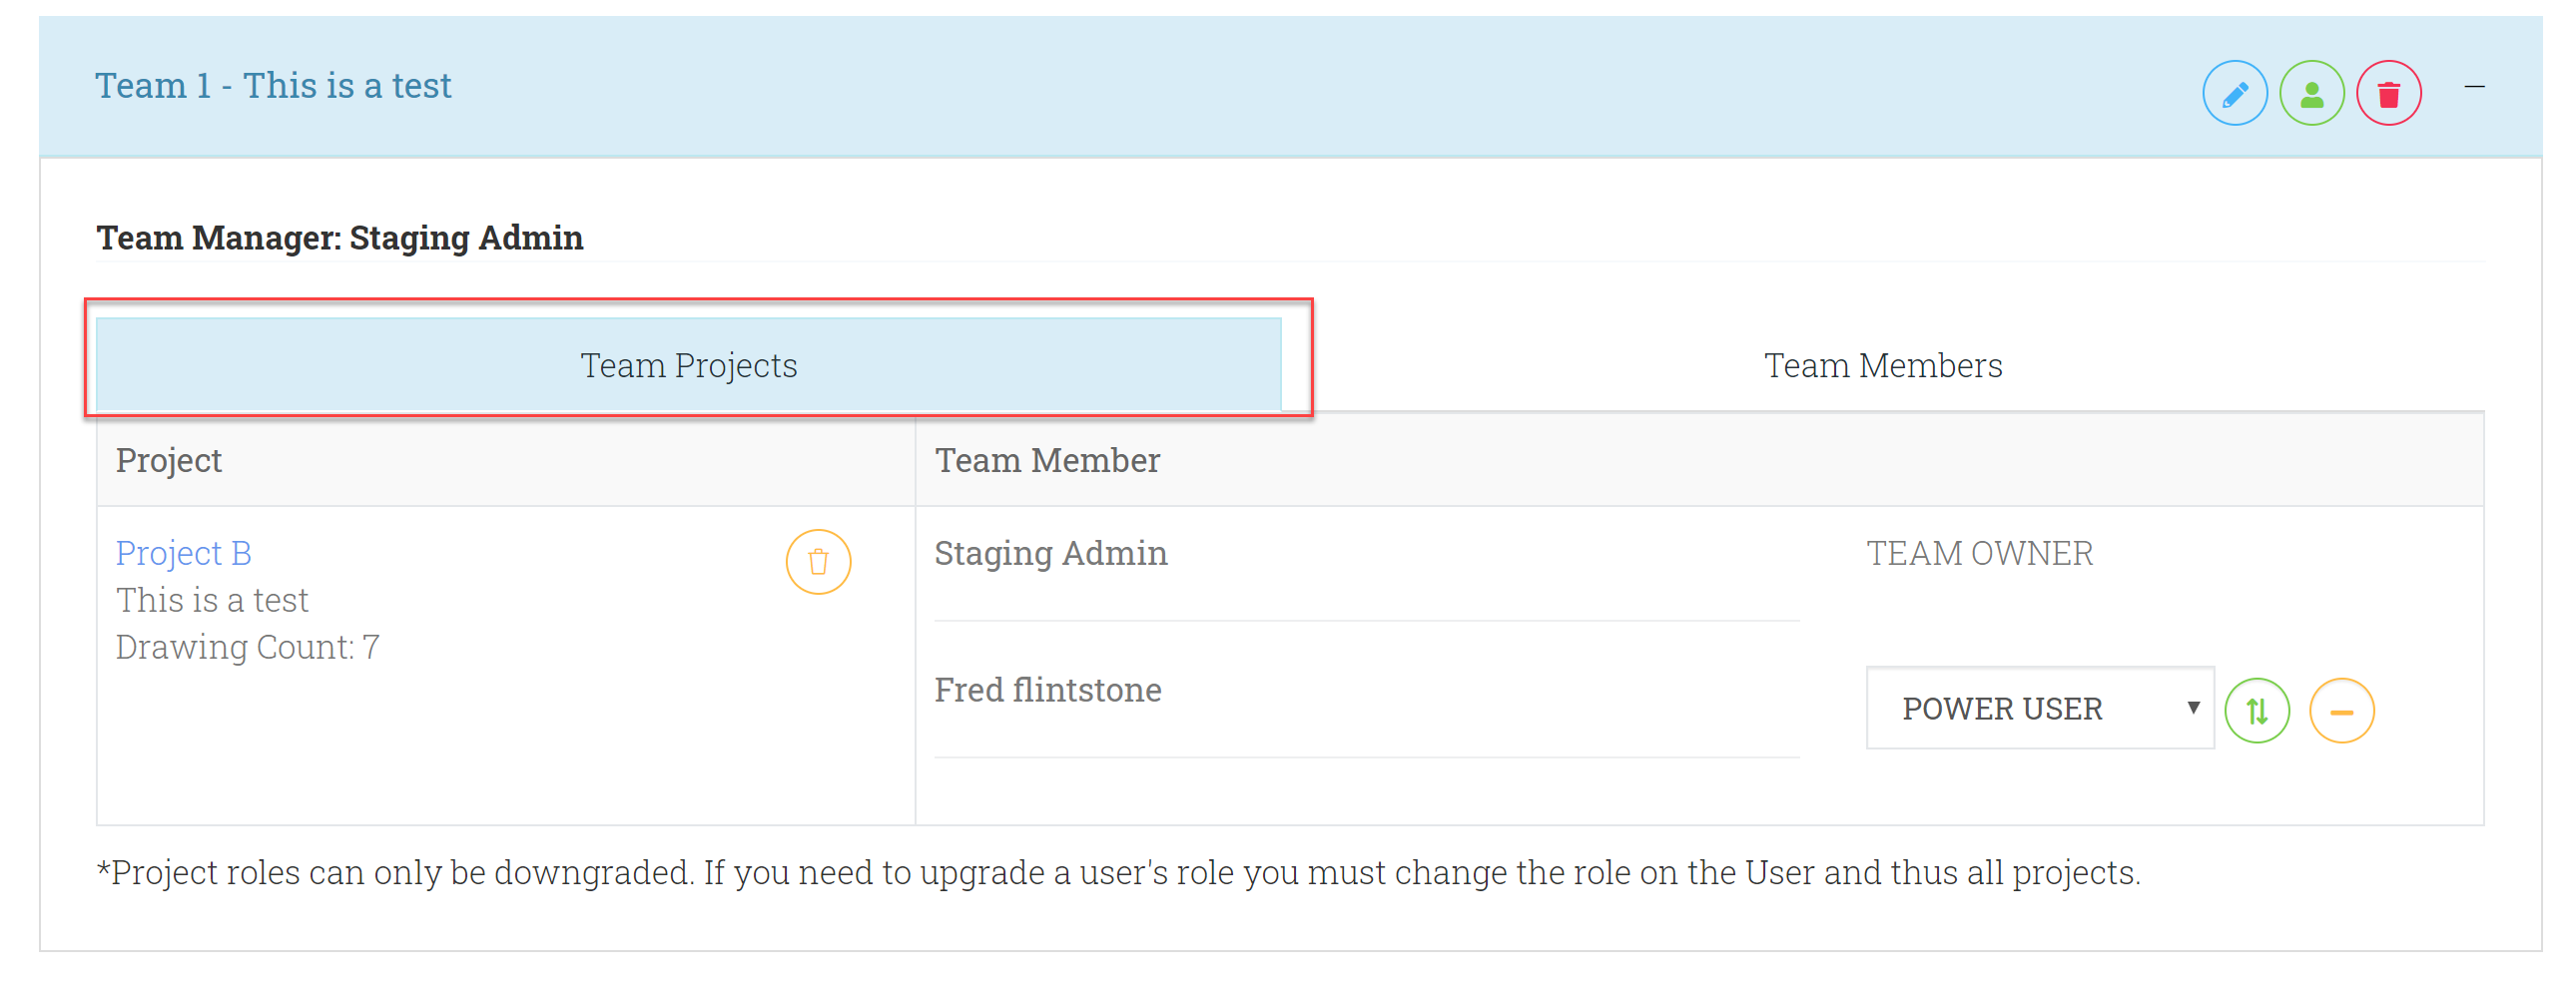
Task: Click the Team 1 - This is a test title
Action: (x=273, y=86)
